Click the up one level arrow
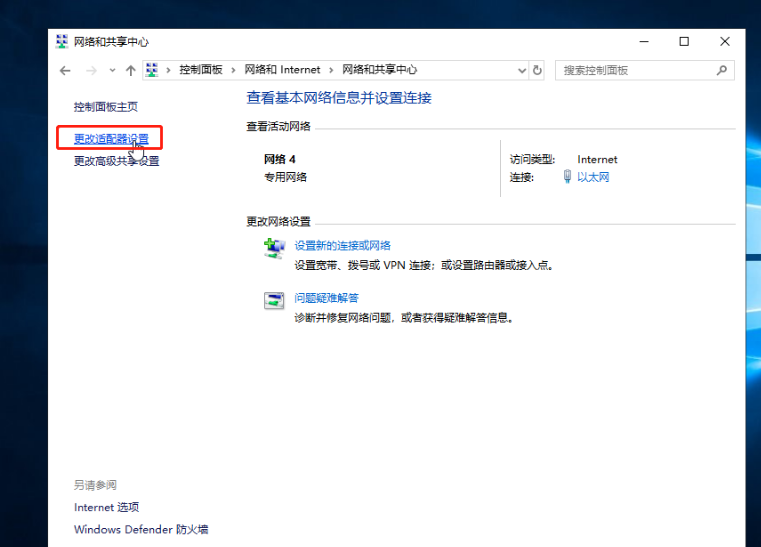Viewport: 761px width, 547px height. click(x=130, y=71)
